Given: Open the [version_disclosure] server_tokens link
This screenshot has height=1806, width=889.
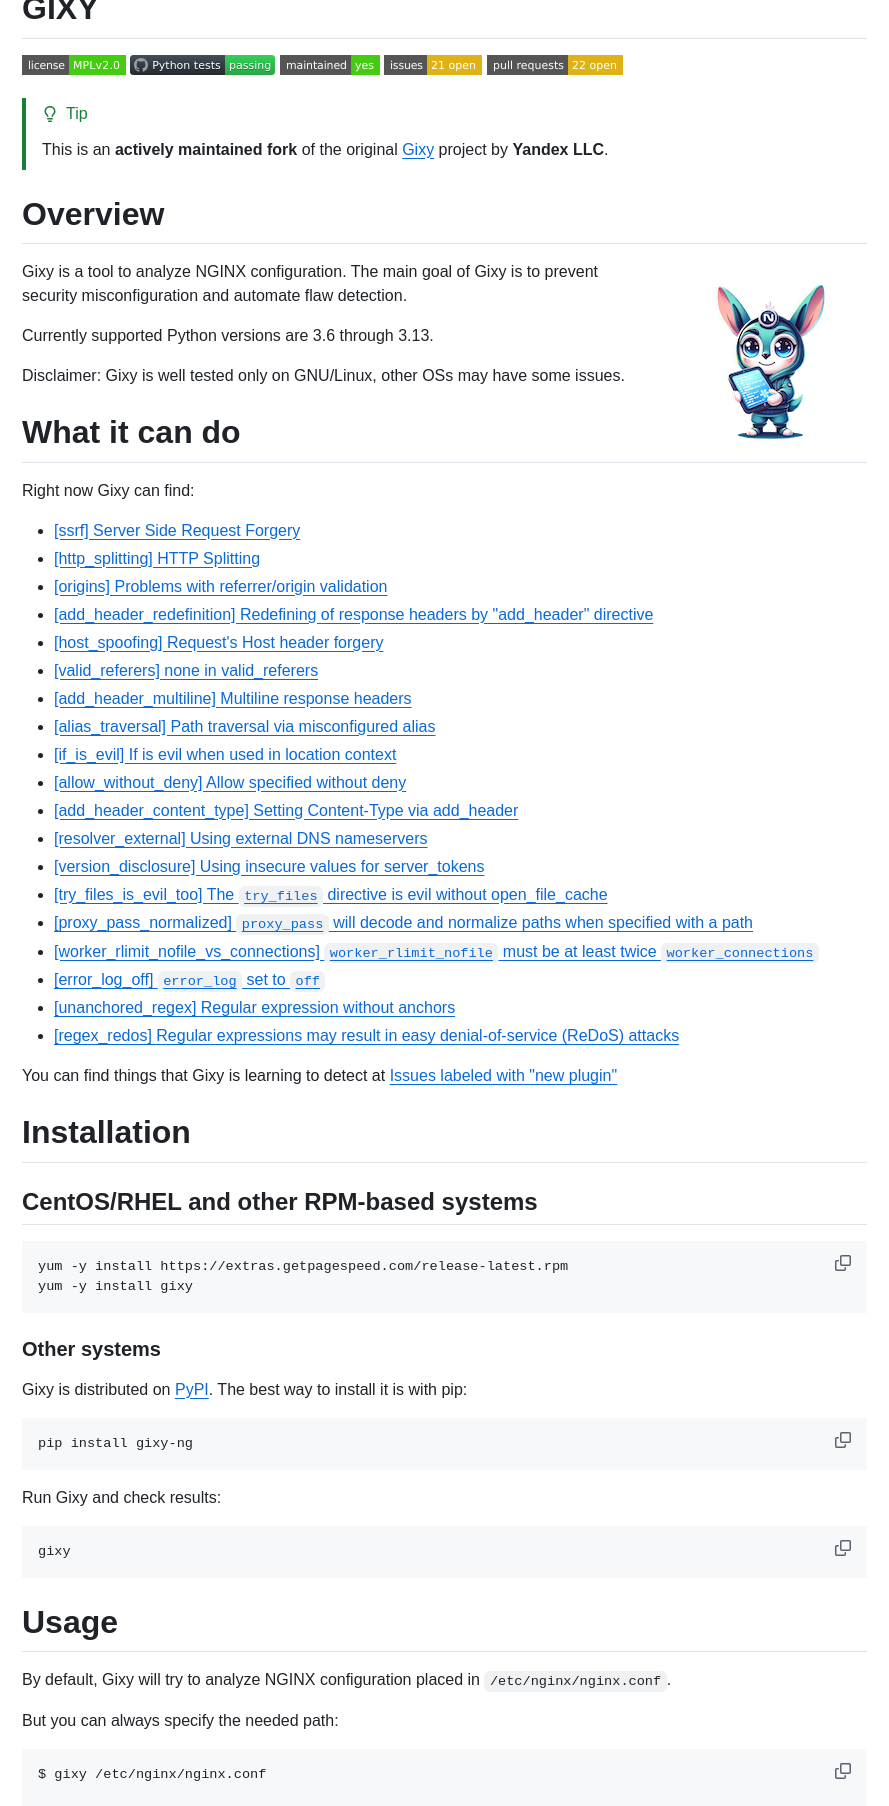Looking at the screenshot, I should 269,866.
